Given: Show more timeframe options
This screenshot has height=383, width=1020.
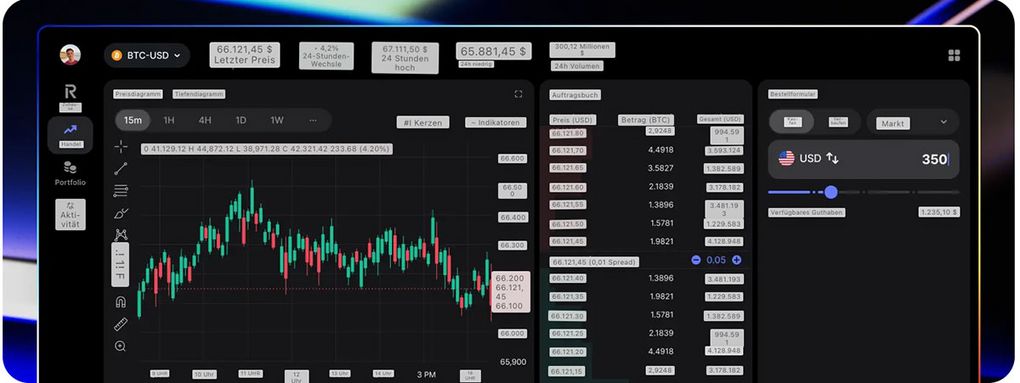Looking at the screenshot, I should (313, 120).
